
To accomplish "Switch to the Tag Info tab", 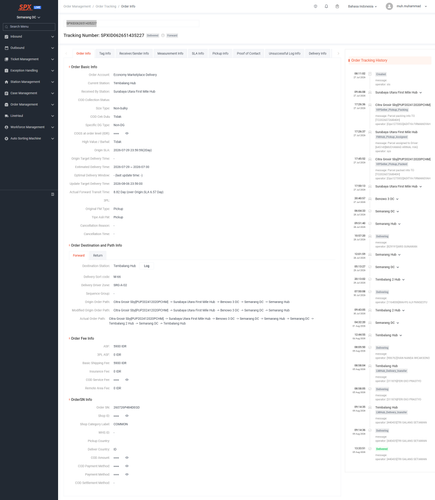I will tap(105, 54).
